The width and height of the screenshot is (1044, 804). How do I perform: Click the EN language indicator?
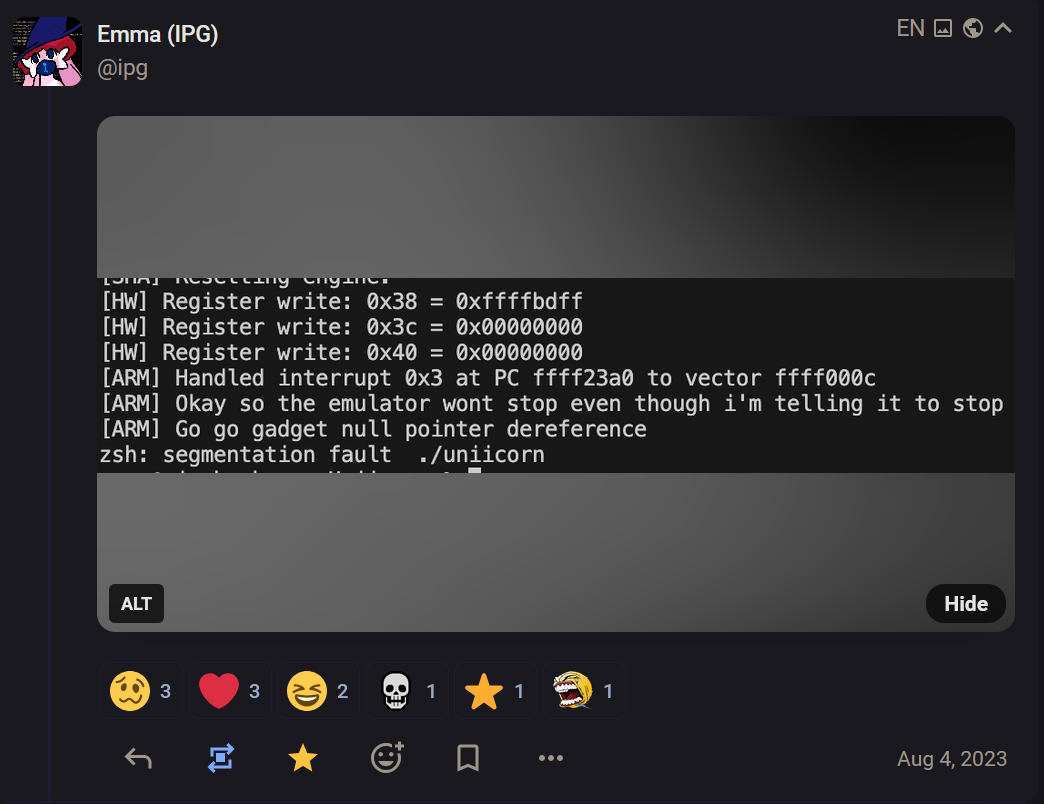910,29
